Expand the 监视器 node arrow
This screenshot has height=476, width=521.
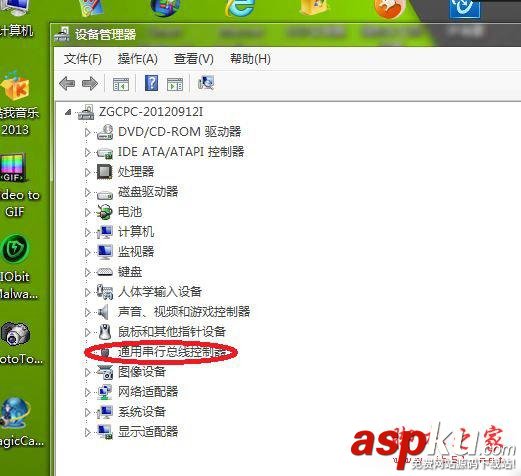click(x=87, y=252)
